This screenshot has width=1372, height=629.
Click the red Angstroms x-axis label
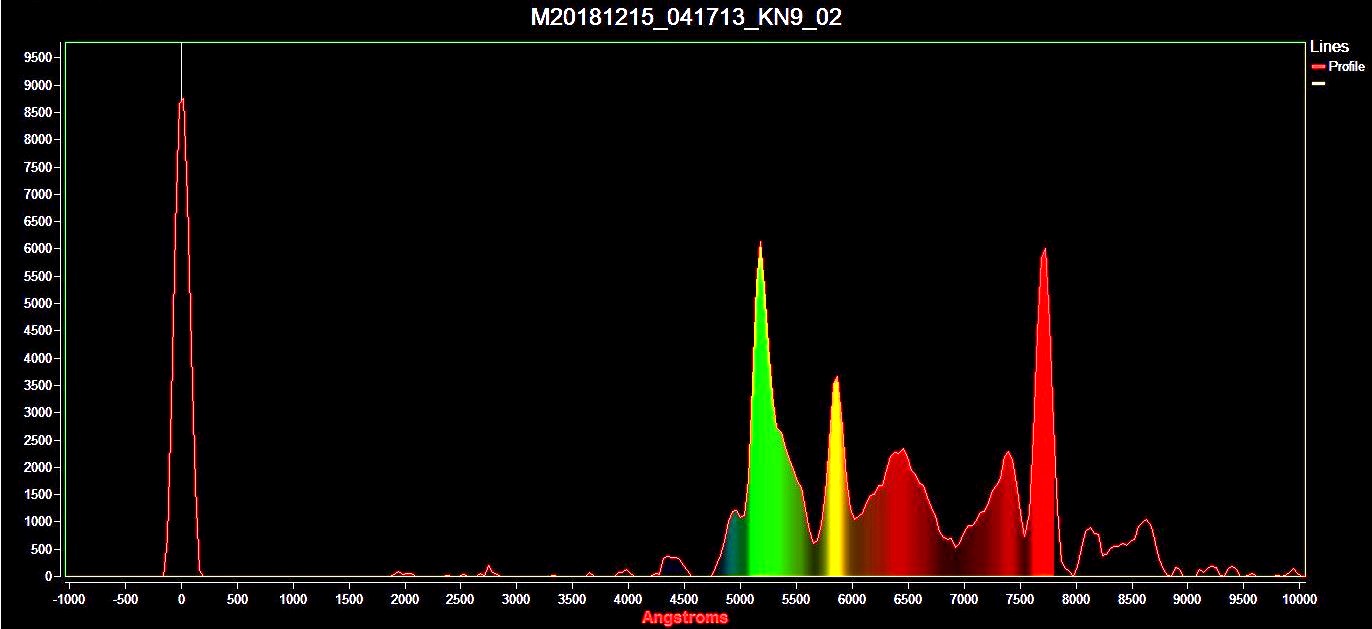pos(685,618)
